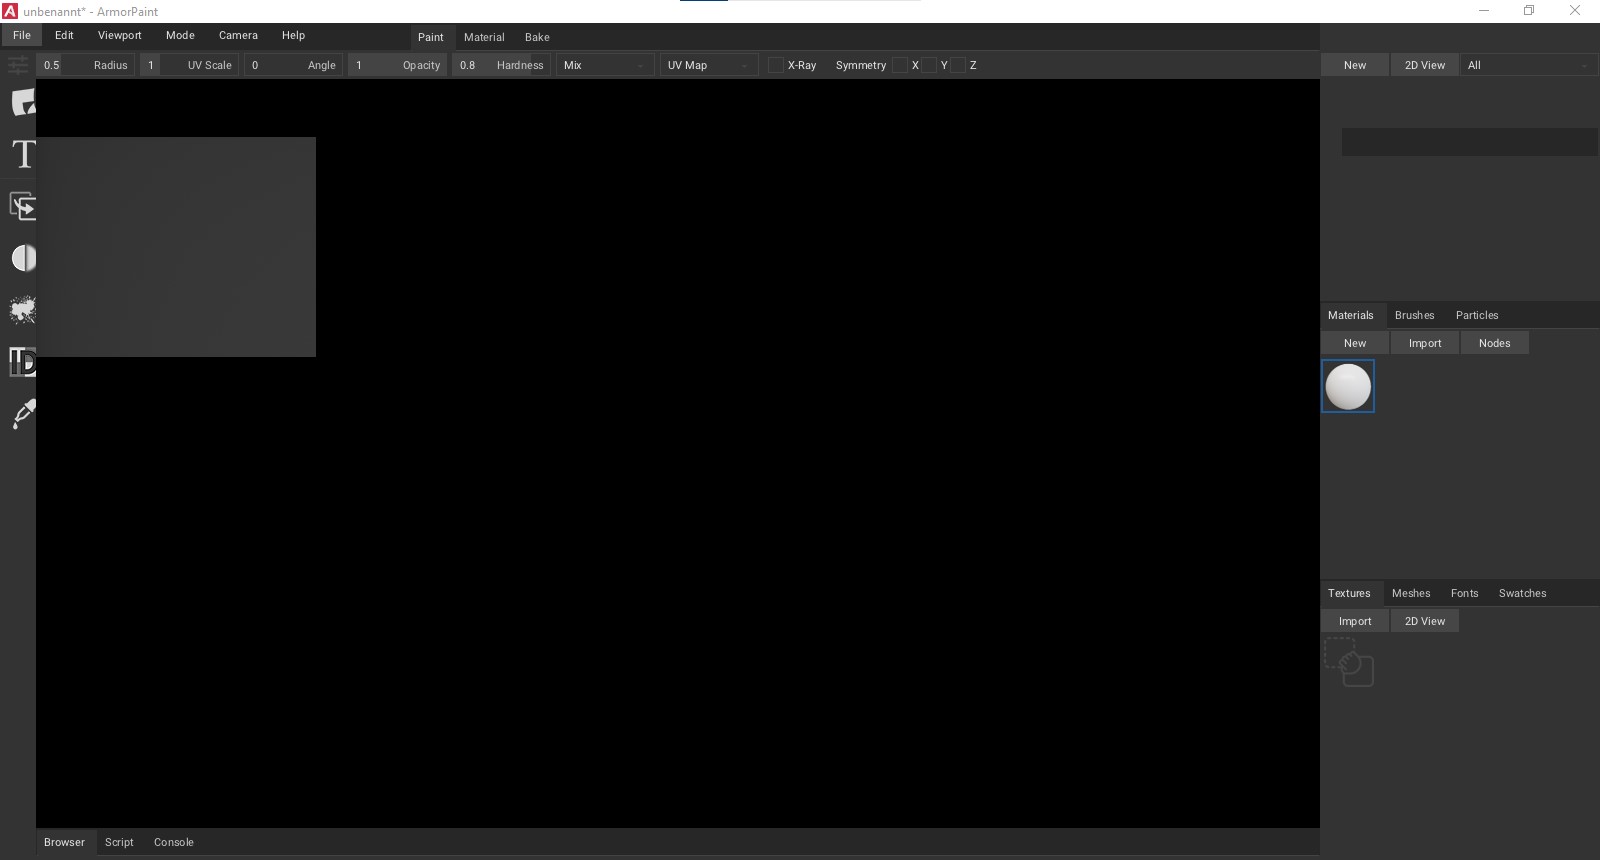Image resolution: width=1600 pixels, height=860 pixels.
Task: Click the toolbar settings sliders icon
Action: click(17, 65)
